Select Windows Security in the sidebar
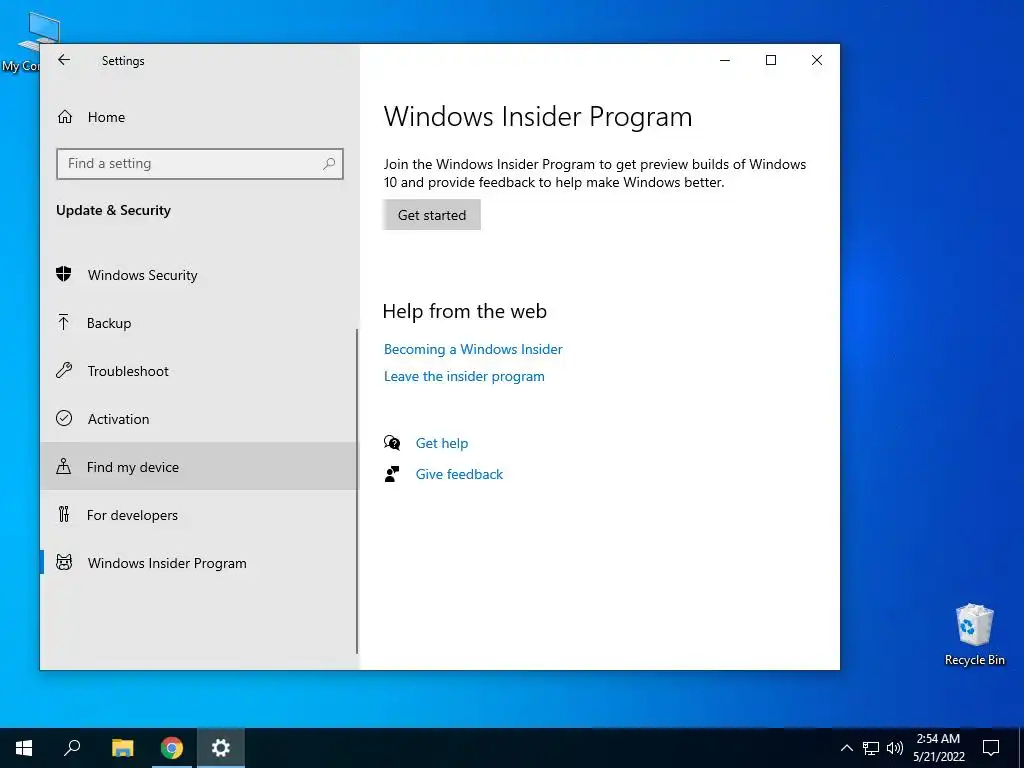This screenshot has width=1024, height=768. pyautogui.click(x=199, y=275)
